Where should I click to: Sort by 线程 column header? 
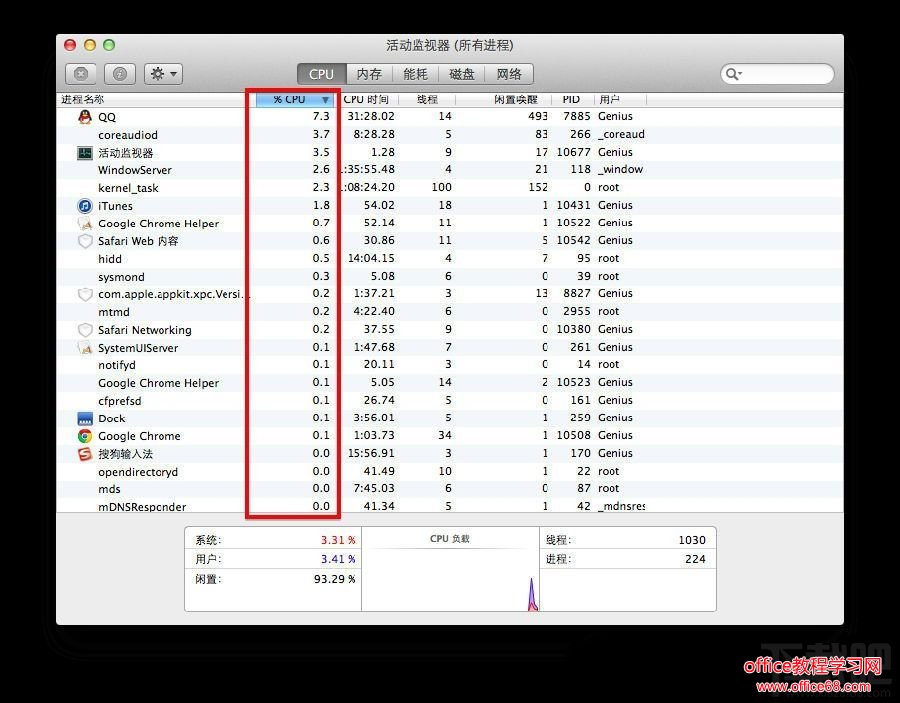(427, 99)
